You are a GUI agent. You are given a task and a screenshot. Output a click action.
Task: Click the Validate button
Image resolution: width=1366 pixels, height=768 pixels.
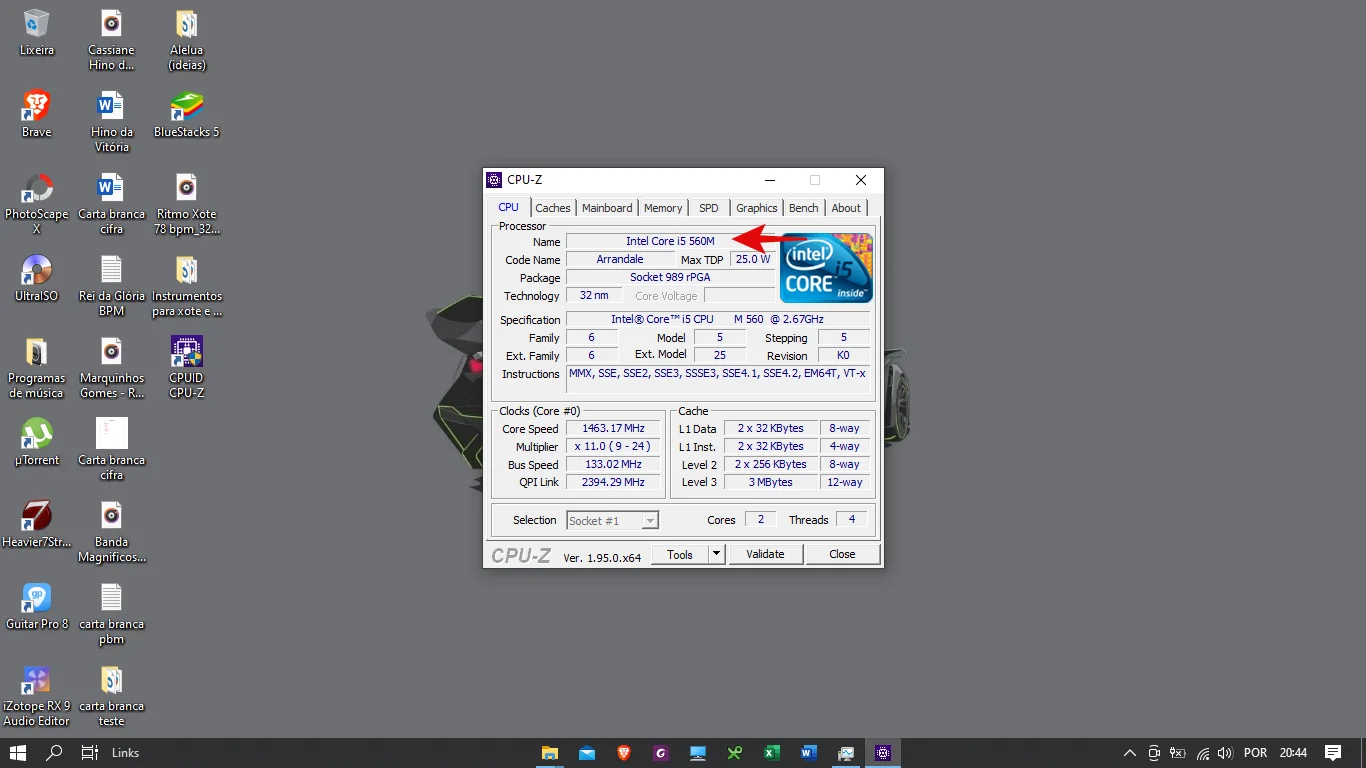click(x=766, y=554)
